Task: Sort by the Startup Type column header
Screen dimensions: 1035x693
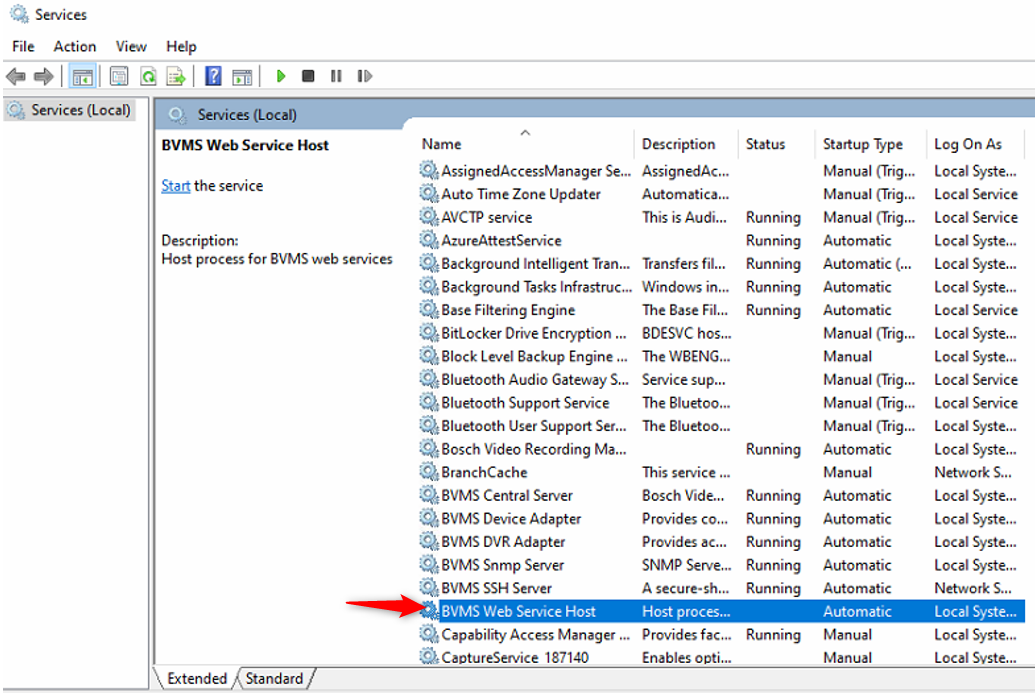Action: tap(862, 144)
